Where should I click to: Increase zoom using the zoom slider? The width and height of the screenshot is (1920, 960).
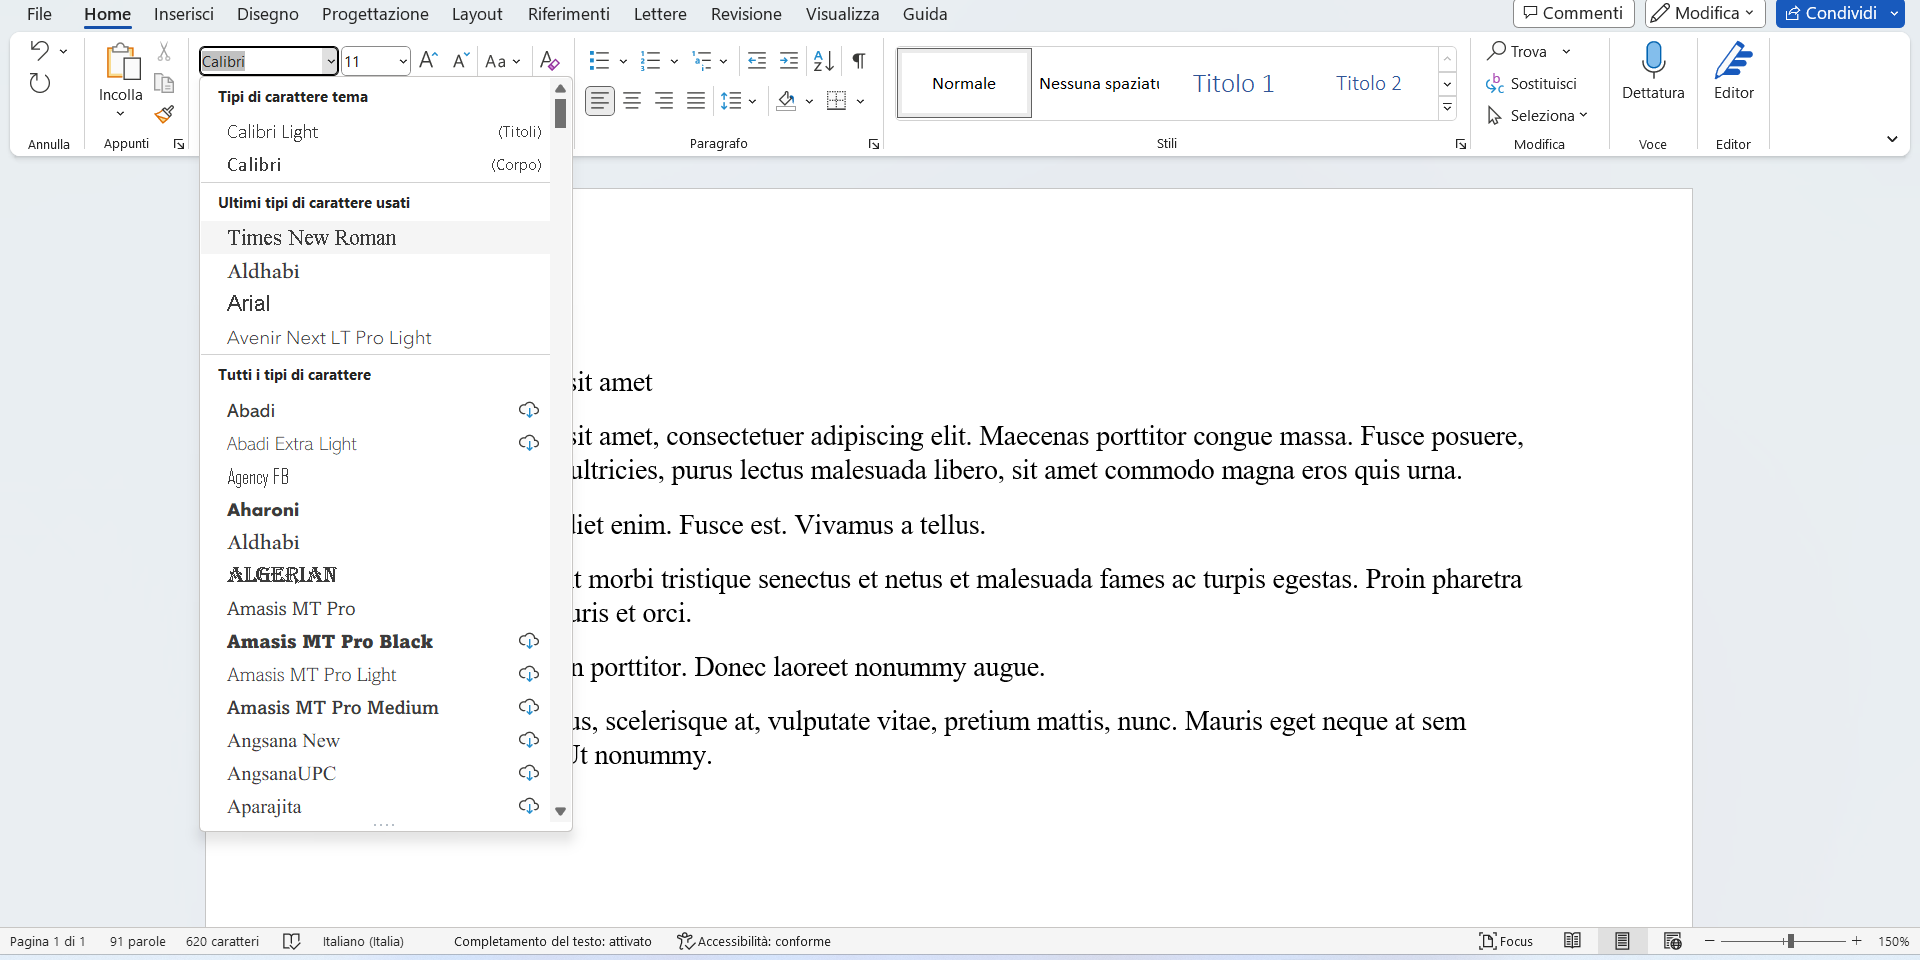pyautogui.click(x=1855, y=941)
